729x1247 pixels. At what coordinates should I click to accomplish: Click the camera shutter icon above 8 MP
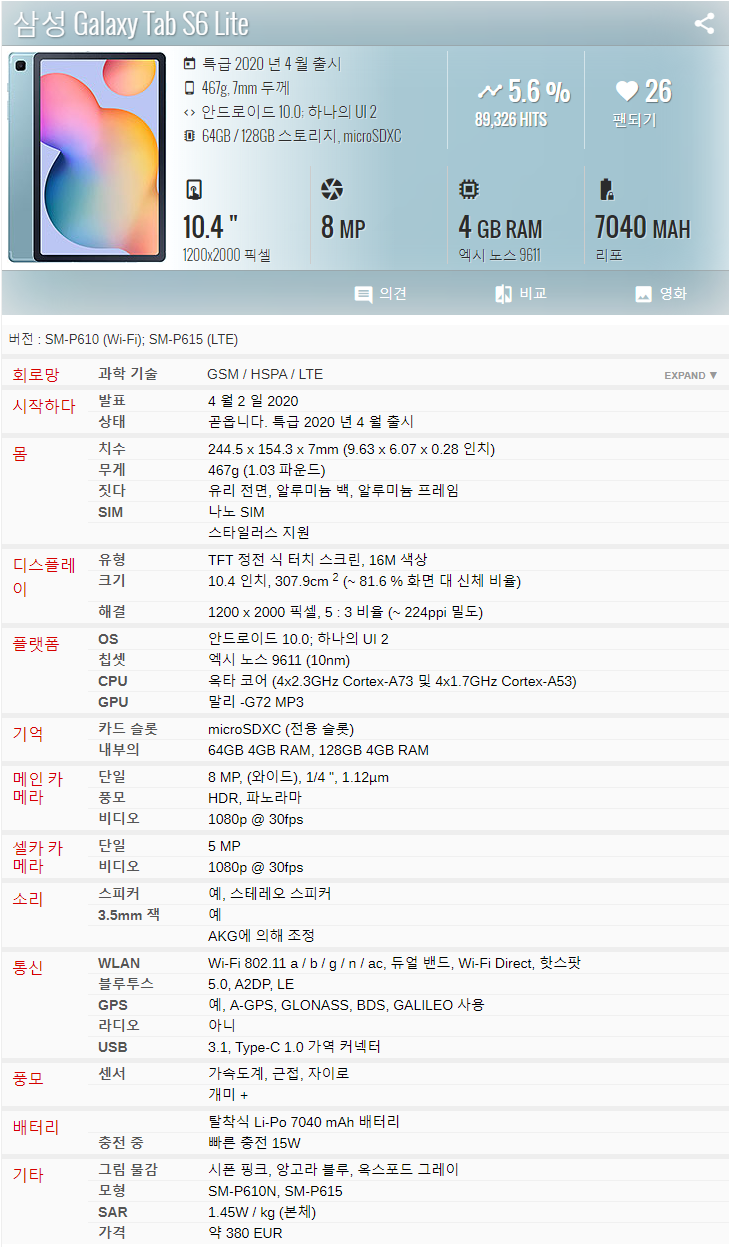tap(332, 190)
